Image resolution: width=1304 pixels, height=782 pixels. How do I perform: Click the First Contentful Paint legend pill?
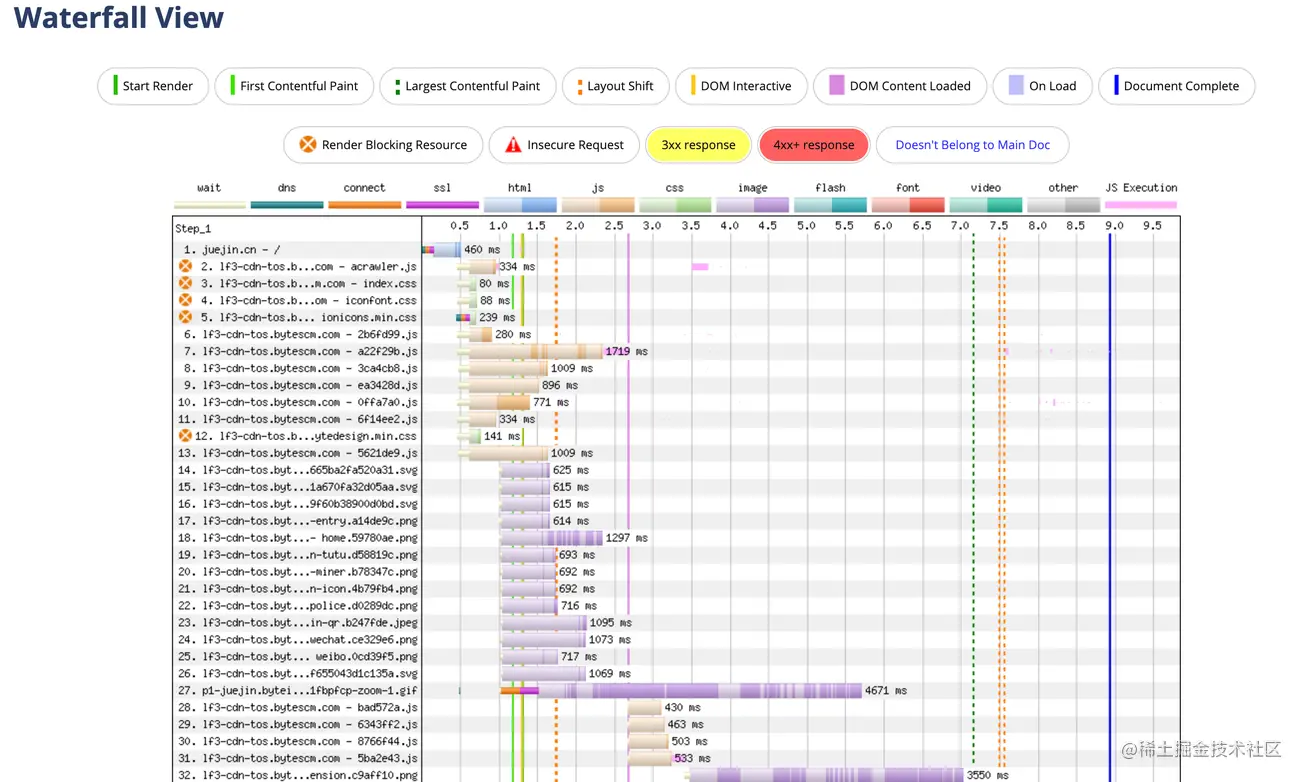[x=294, y=86]
